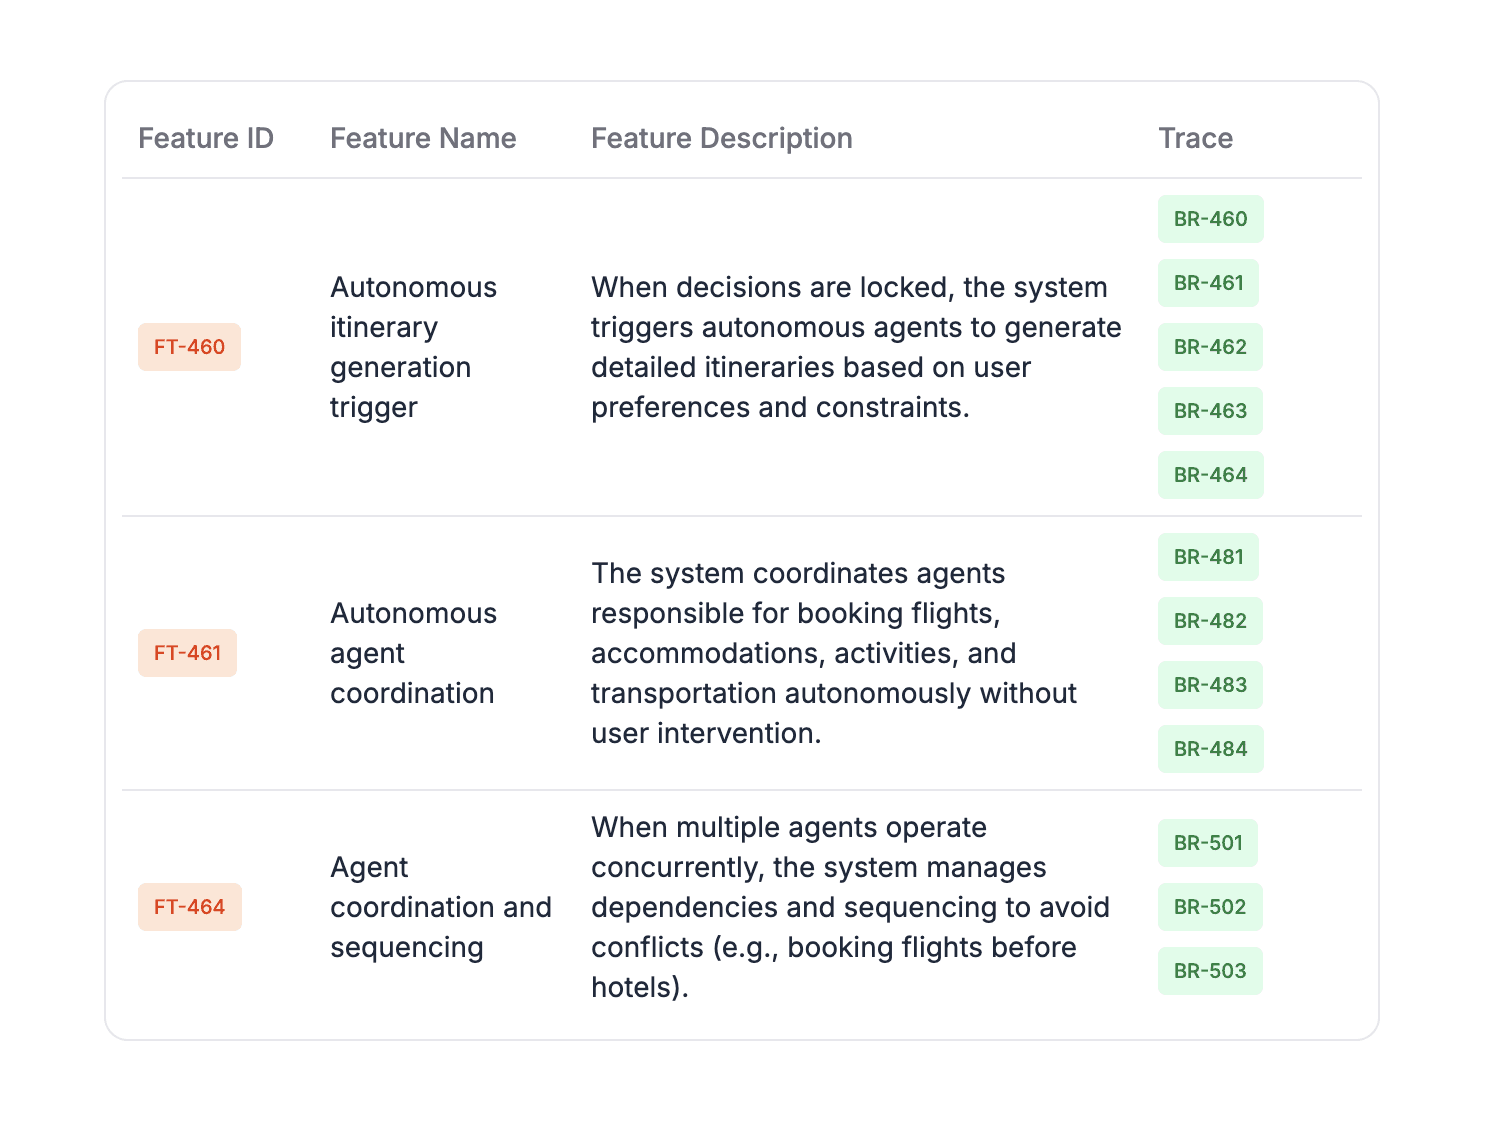The image size is (1498, 1128).
Task: Open trace link BR-501
Action: [1208, 843]
